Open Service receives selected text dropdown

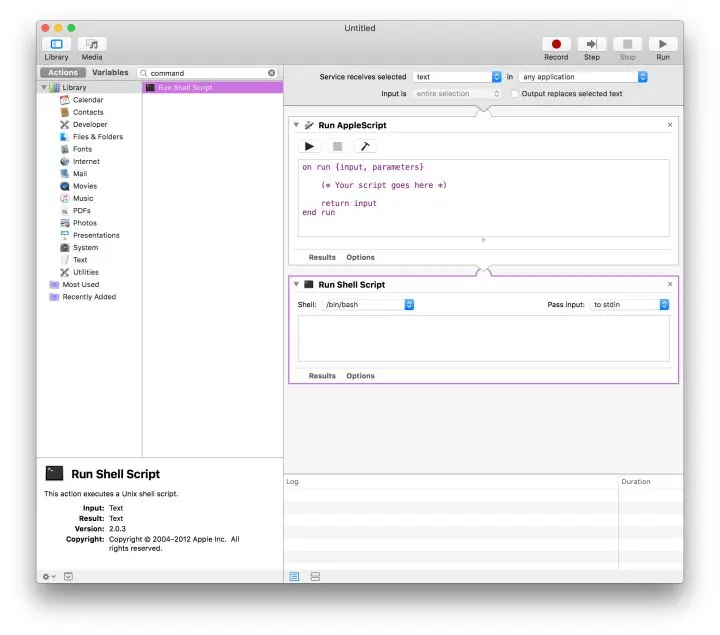click(457, 77)
